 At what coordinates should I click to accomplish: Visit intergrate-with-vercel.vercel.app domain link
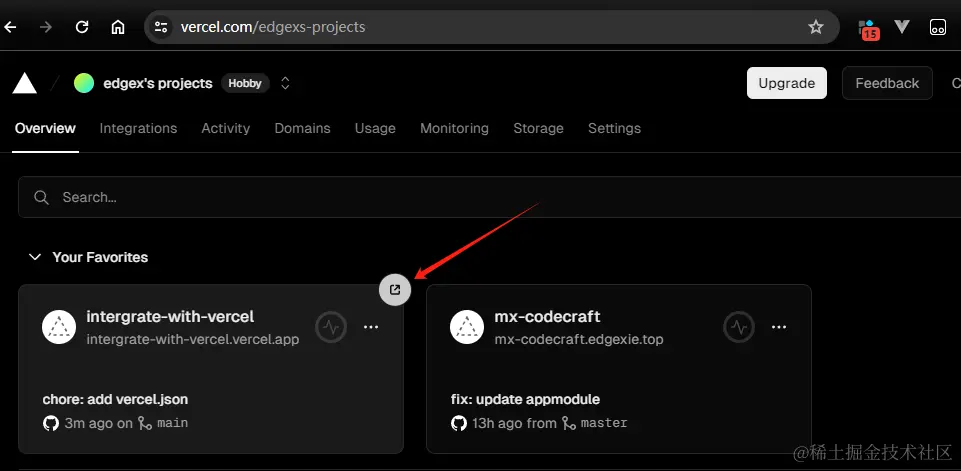pos(192,339)
